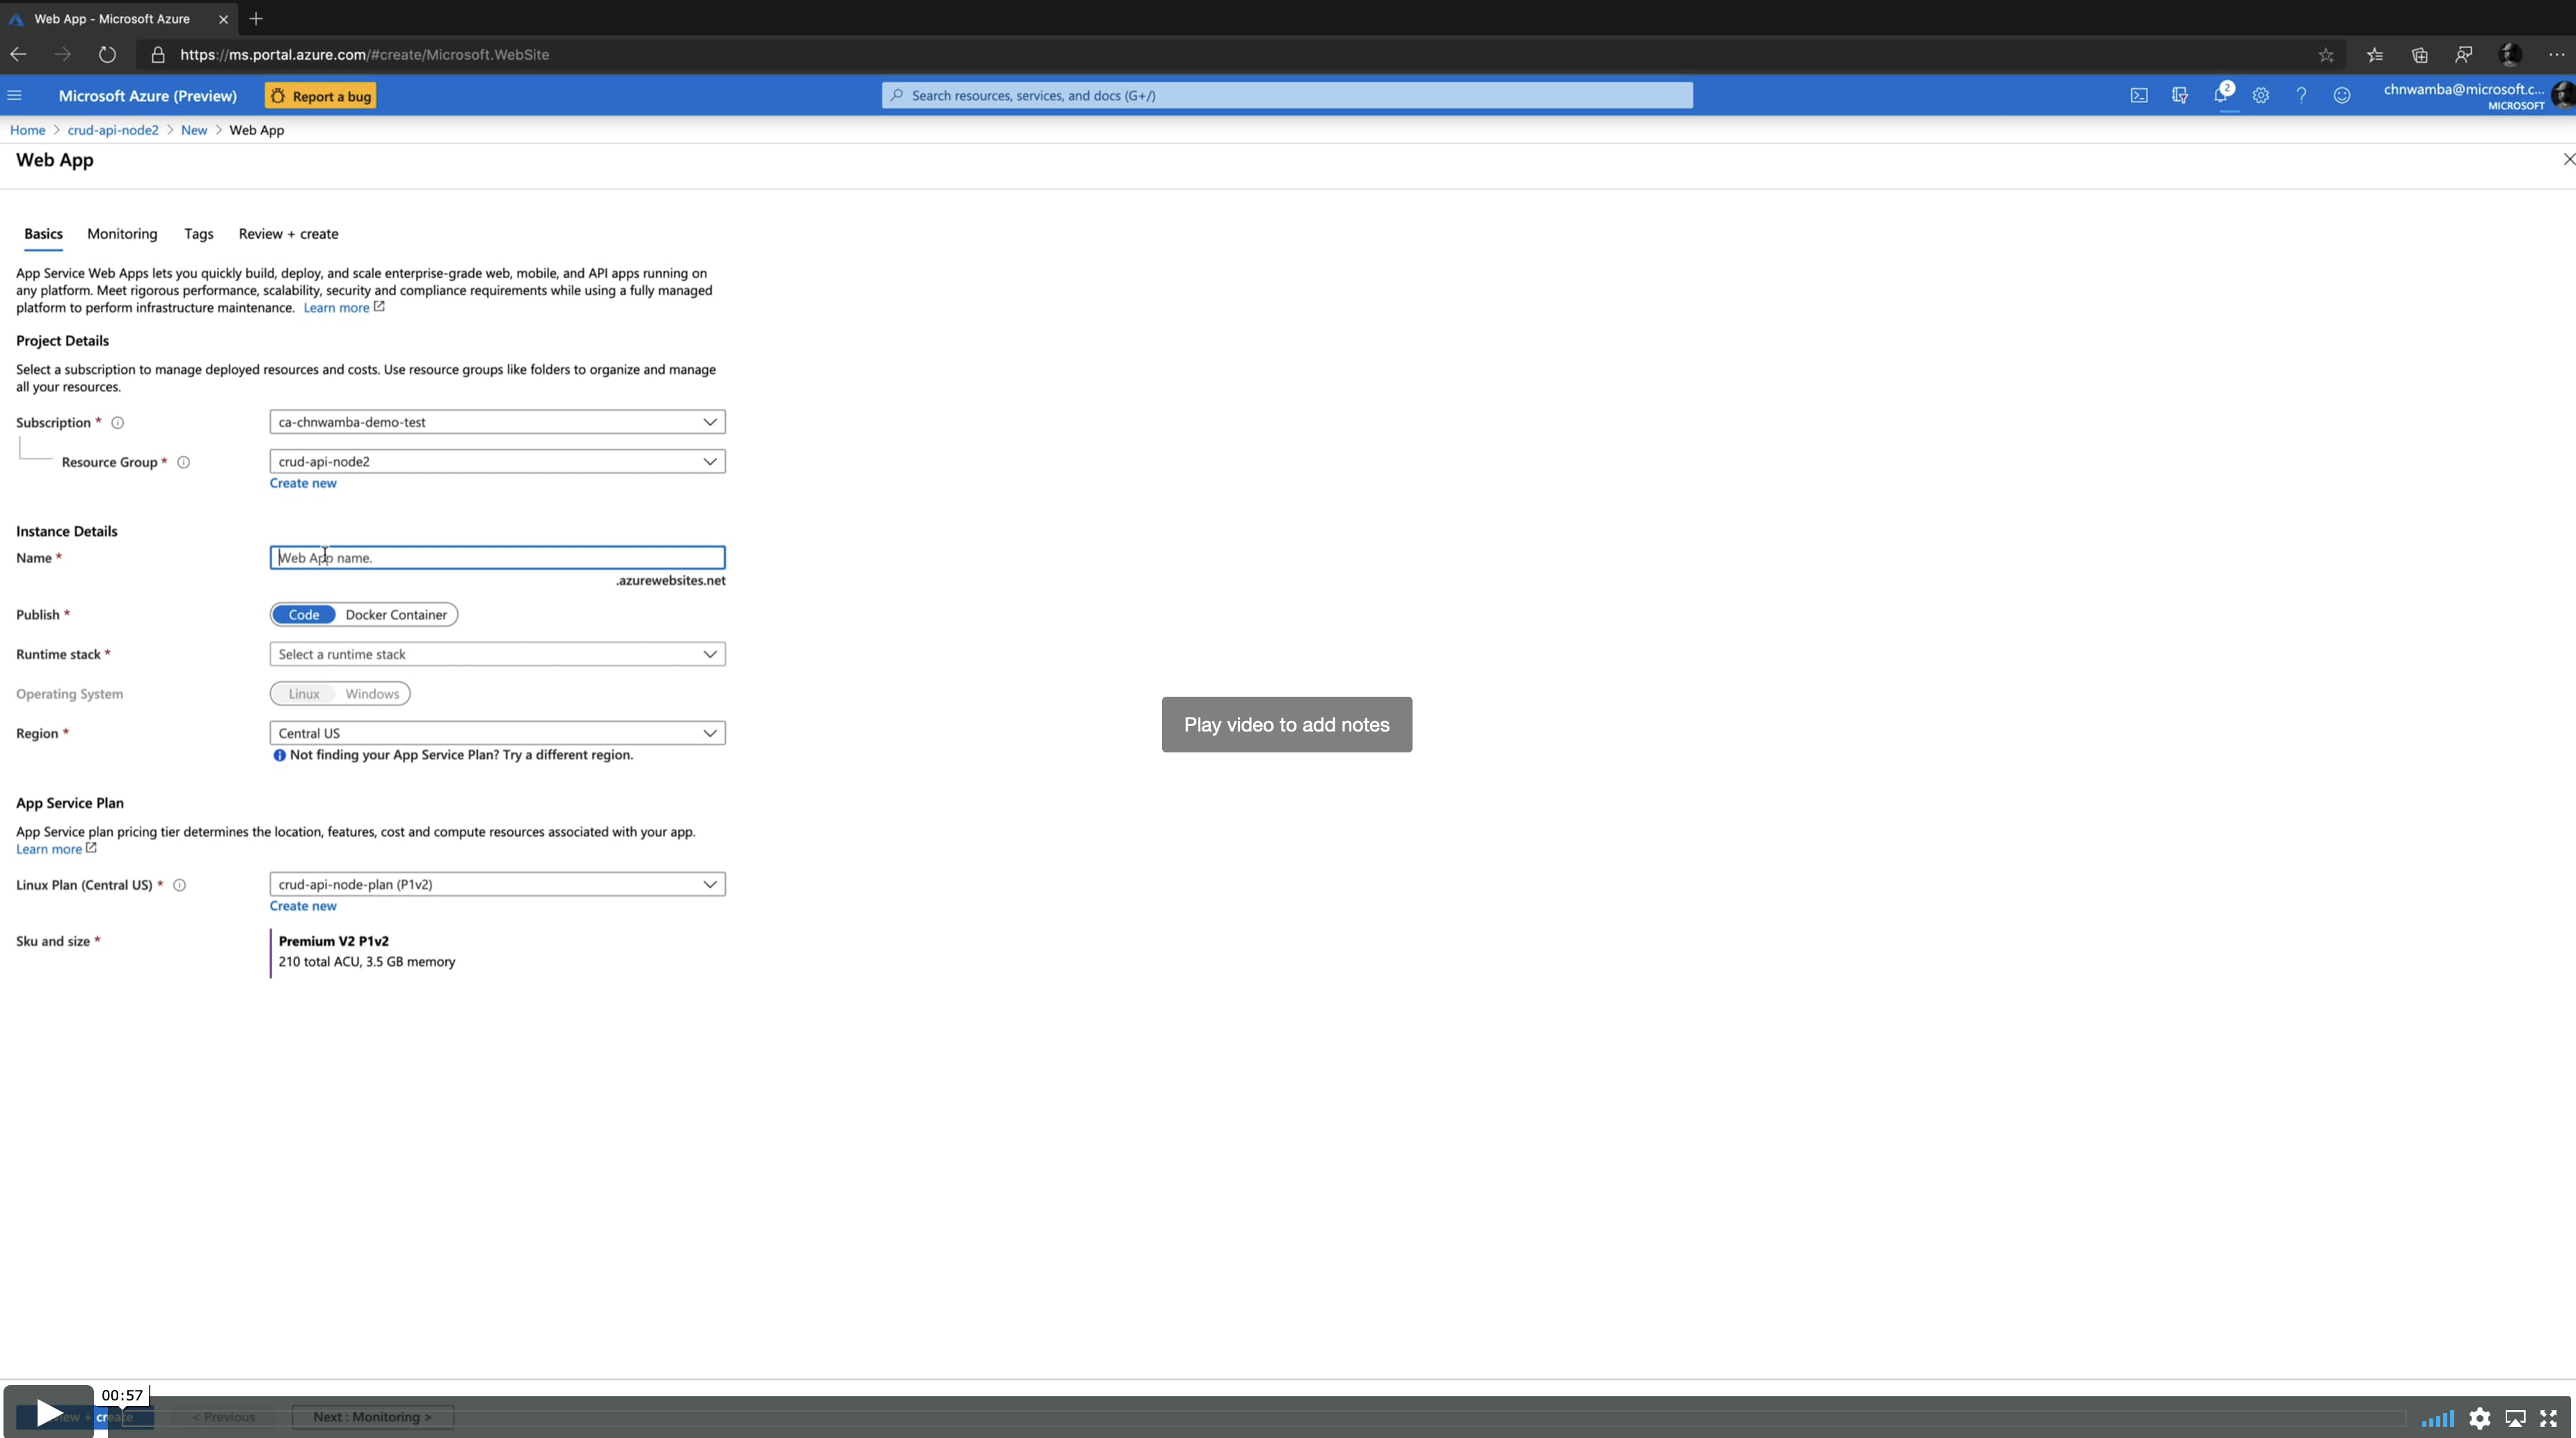
Task: Open the account menu chnwamba@microsoft
Action: pos(2464,96)
